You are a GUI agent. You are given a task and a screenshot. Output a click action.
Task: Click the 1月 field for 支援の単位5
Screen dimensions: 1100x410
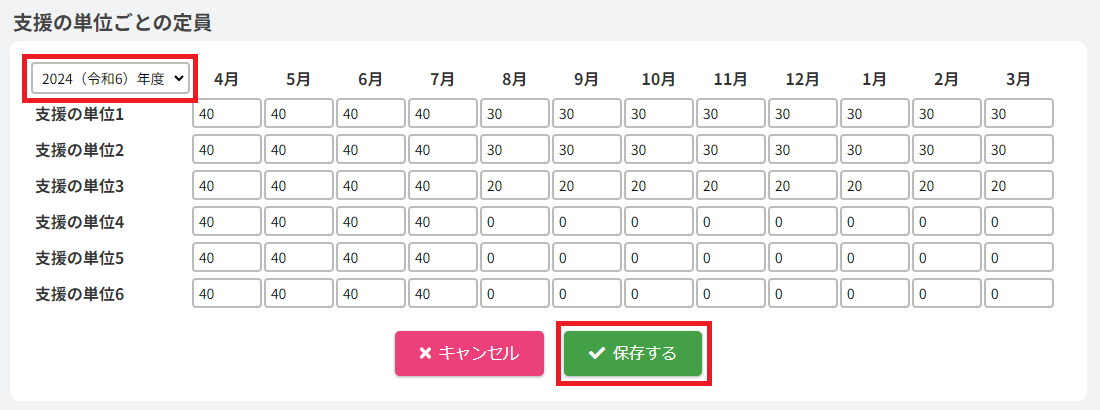click(875, 257)
